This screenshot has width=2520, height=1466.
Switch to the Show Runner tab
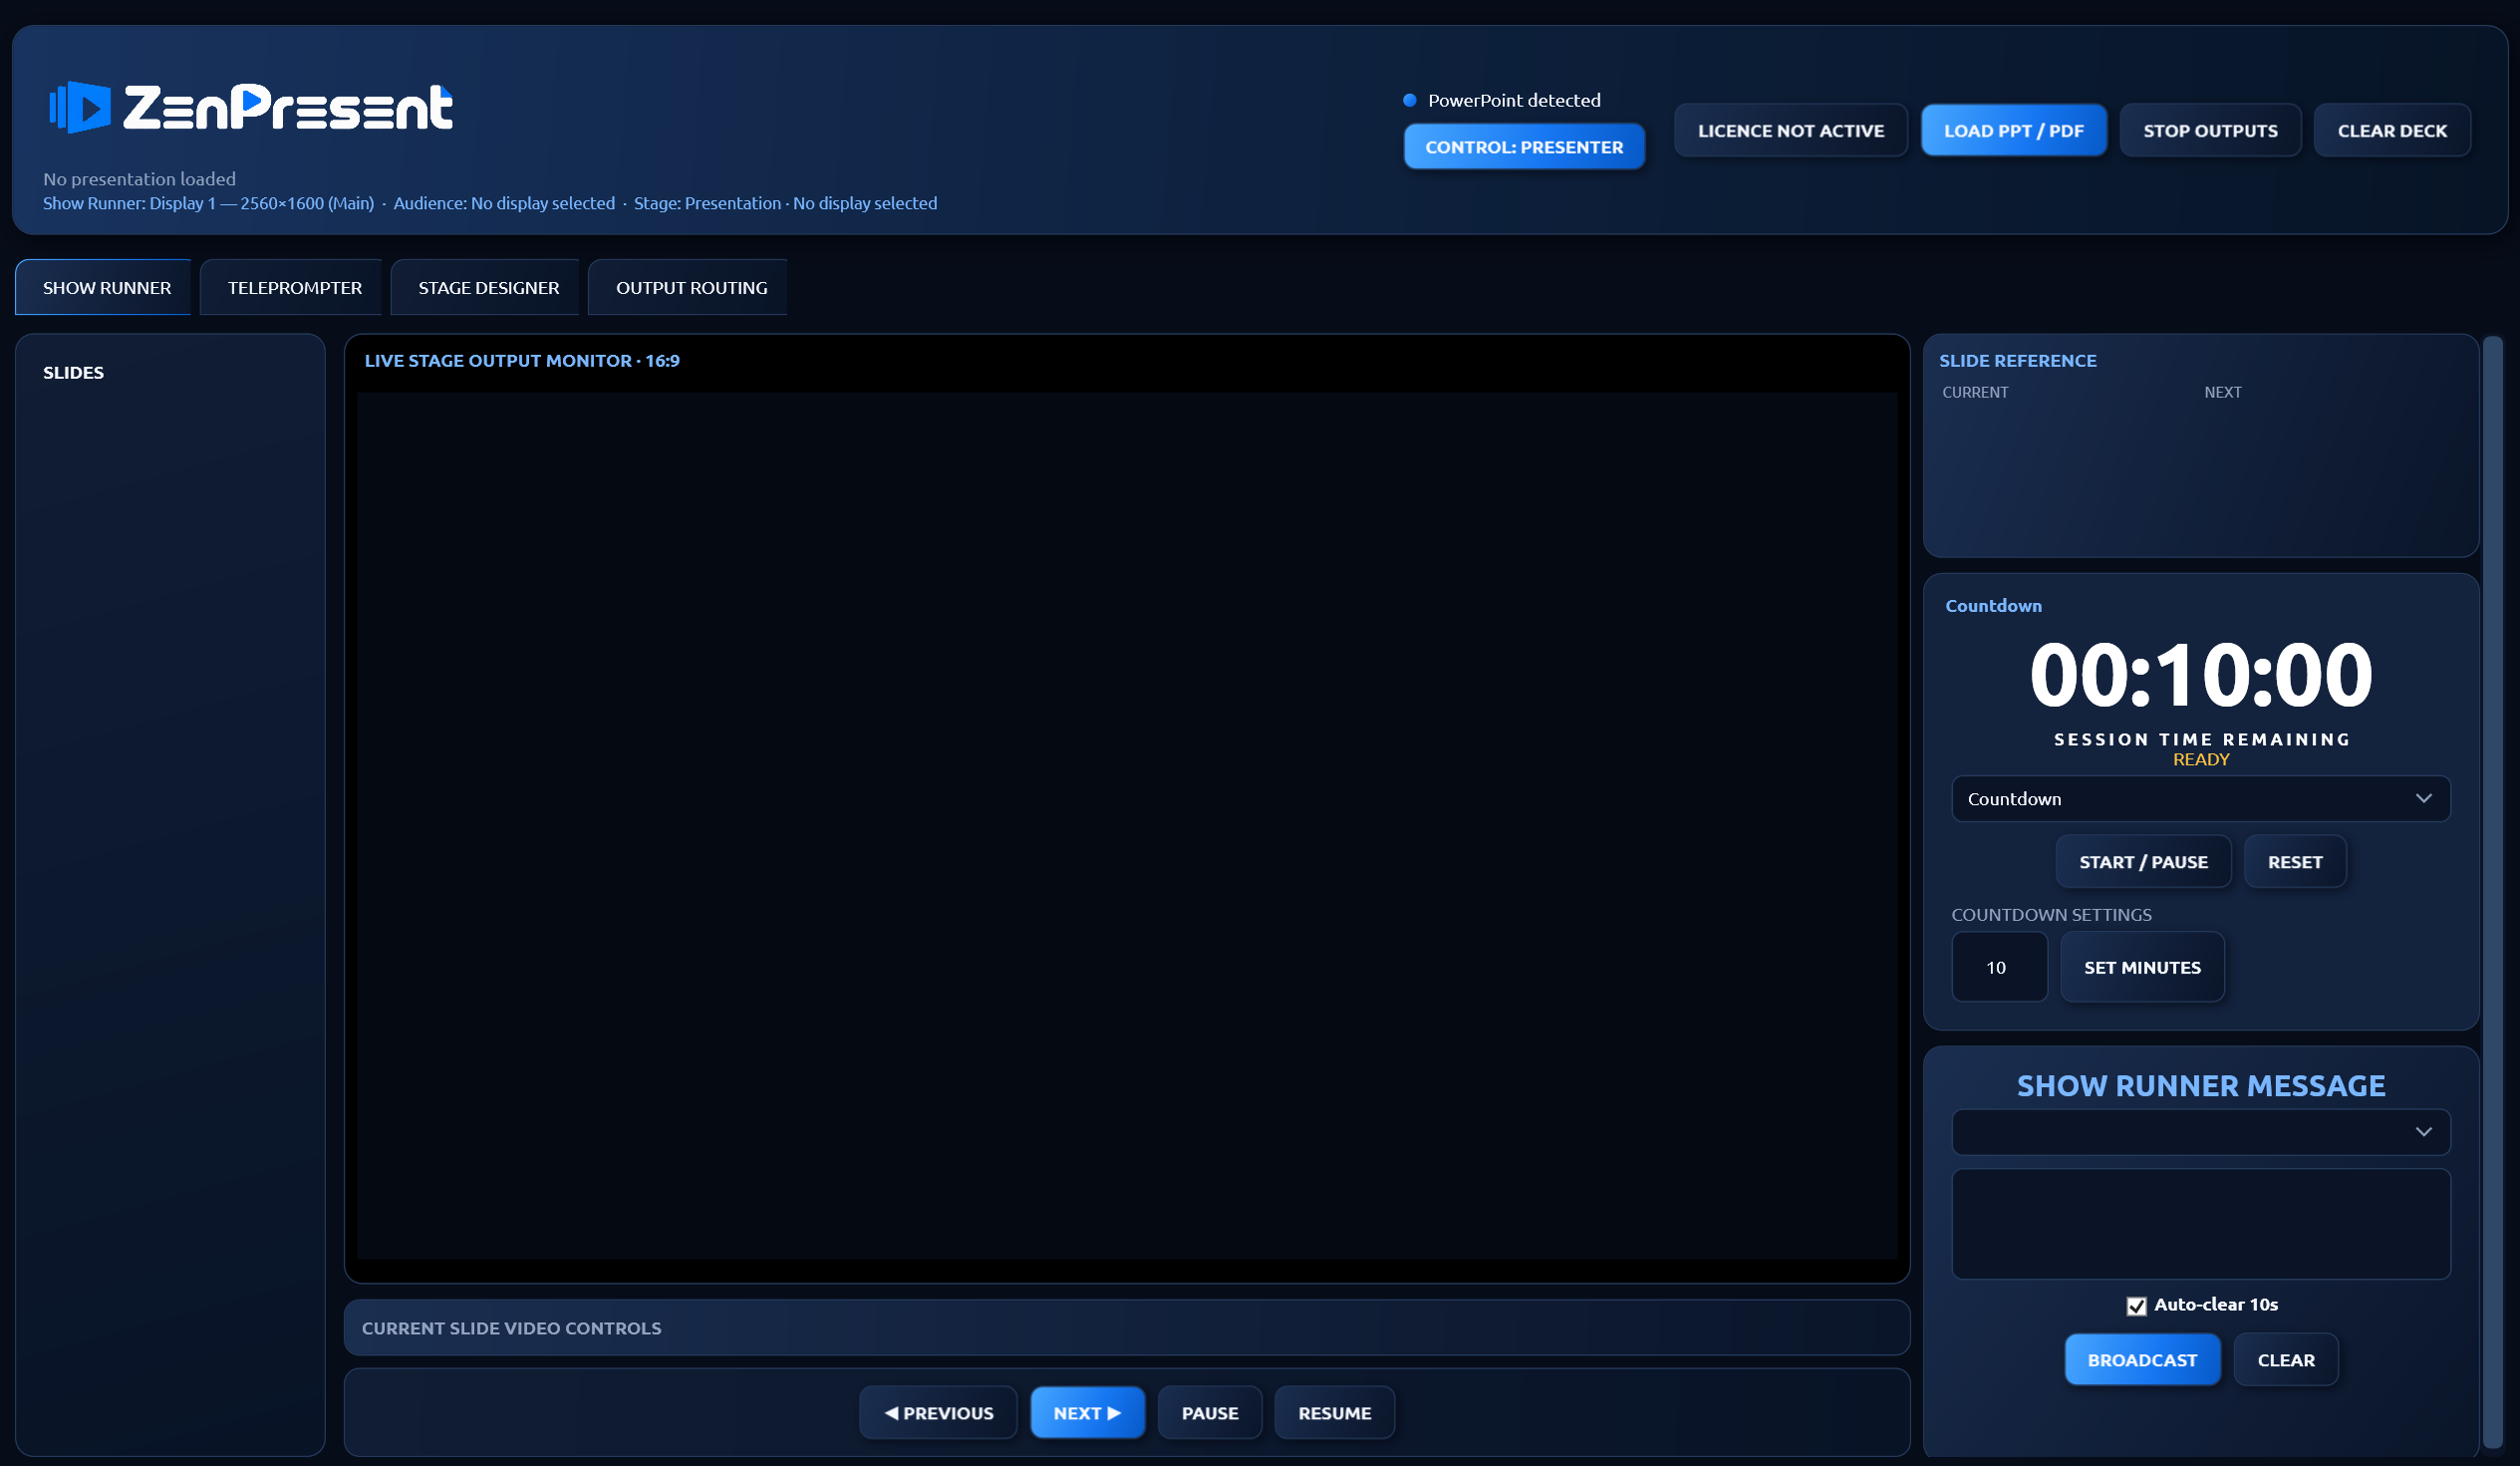103,288
